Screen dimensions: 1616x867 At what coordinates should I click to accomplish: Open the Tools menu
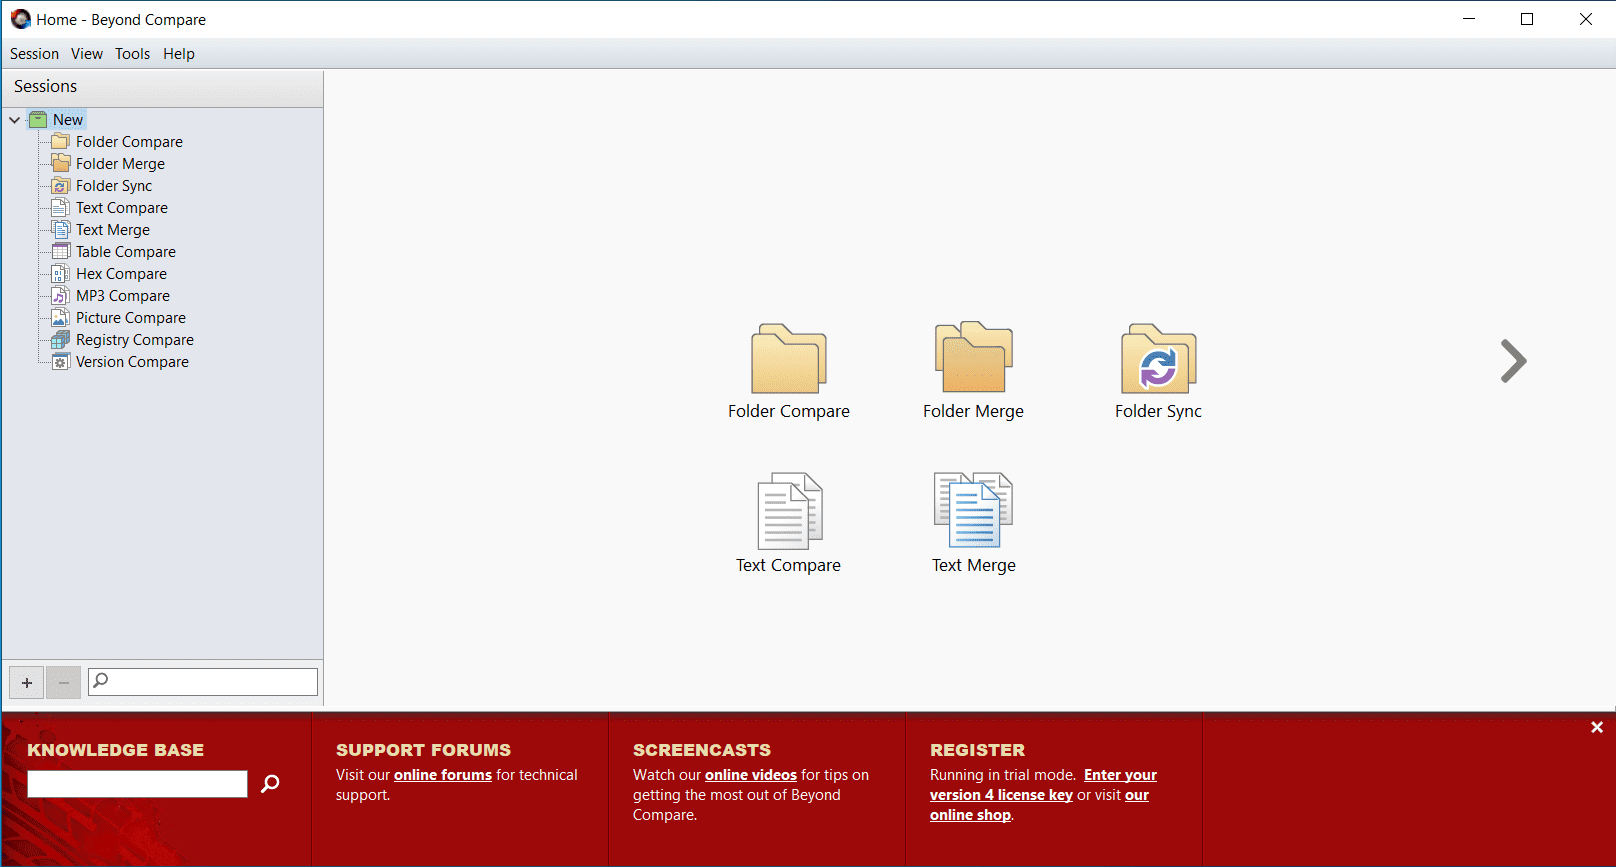click(x=132, y=54)
